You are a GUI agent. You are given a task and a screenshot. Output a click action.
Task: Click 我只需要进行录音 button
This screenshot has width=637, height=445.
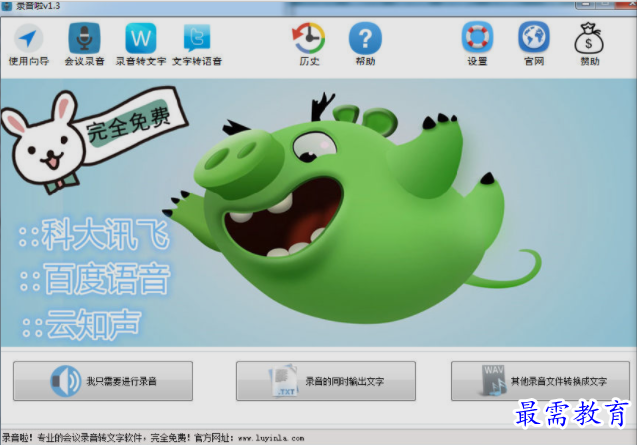(103, 381)
